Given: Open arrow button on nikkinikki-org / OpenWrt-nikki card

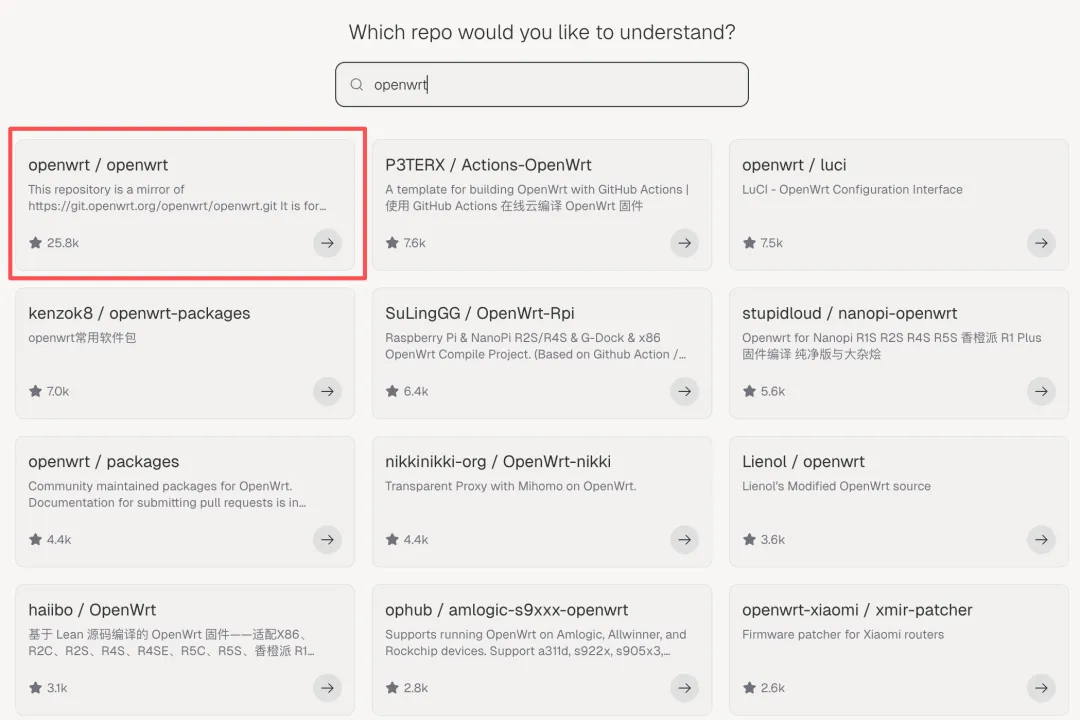Looking at the screenshot, I should [x=684, y=539].
